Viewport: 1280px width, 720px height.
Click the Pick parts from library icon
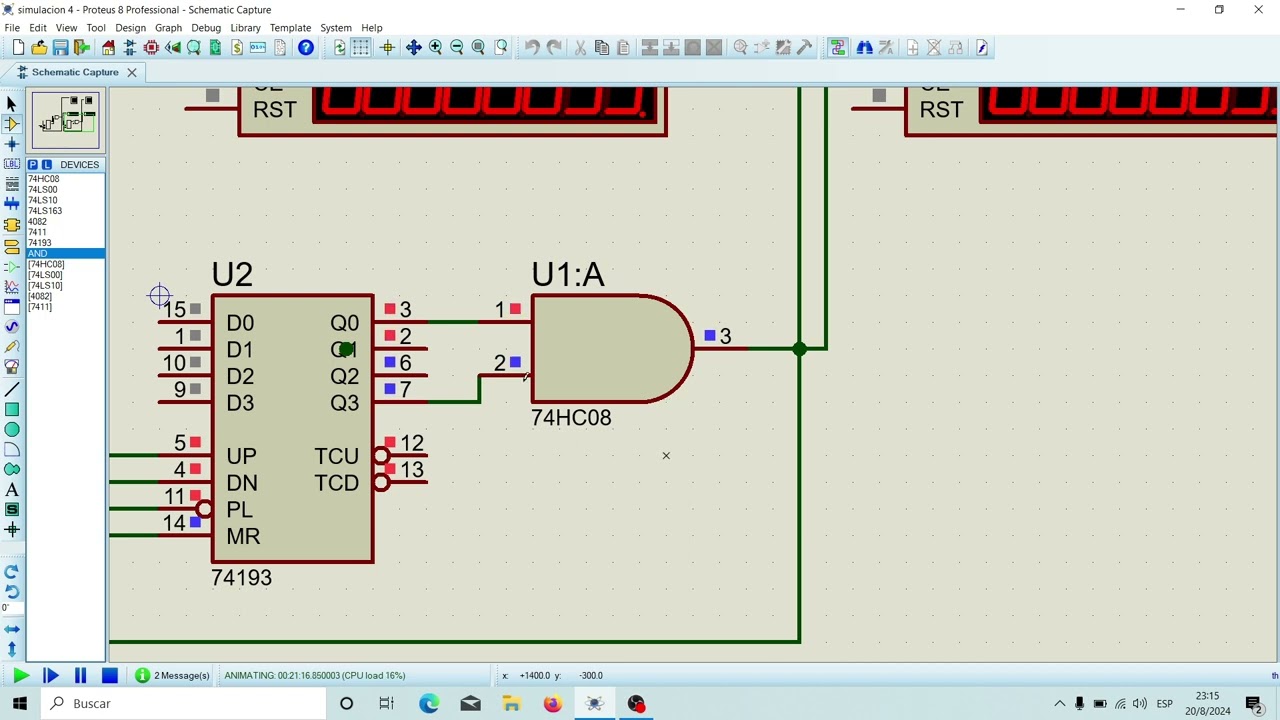740,47
